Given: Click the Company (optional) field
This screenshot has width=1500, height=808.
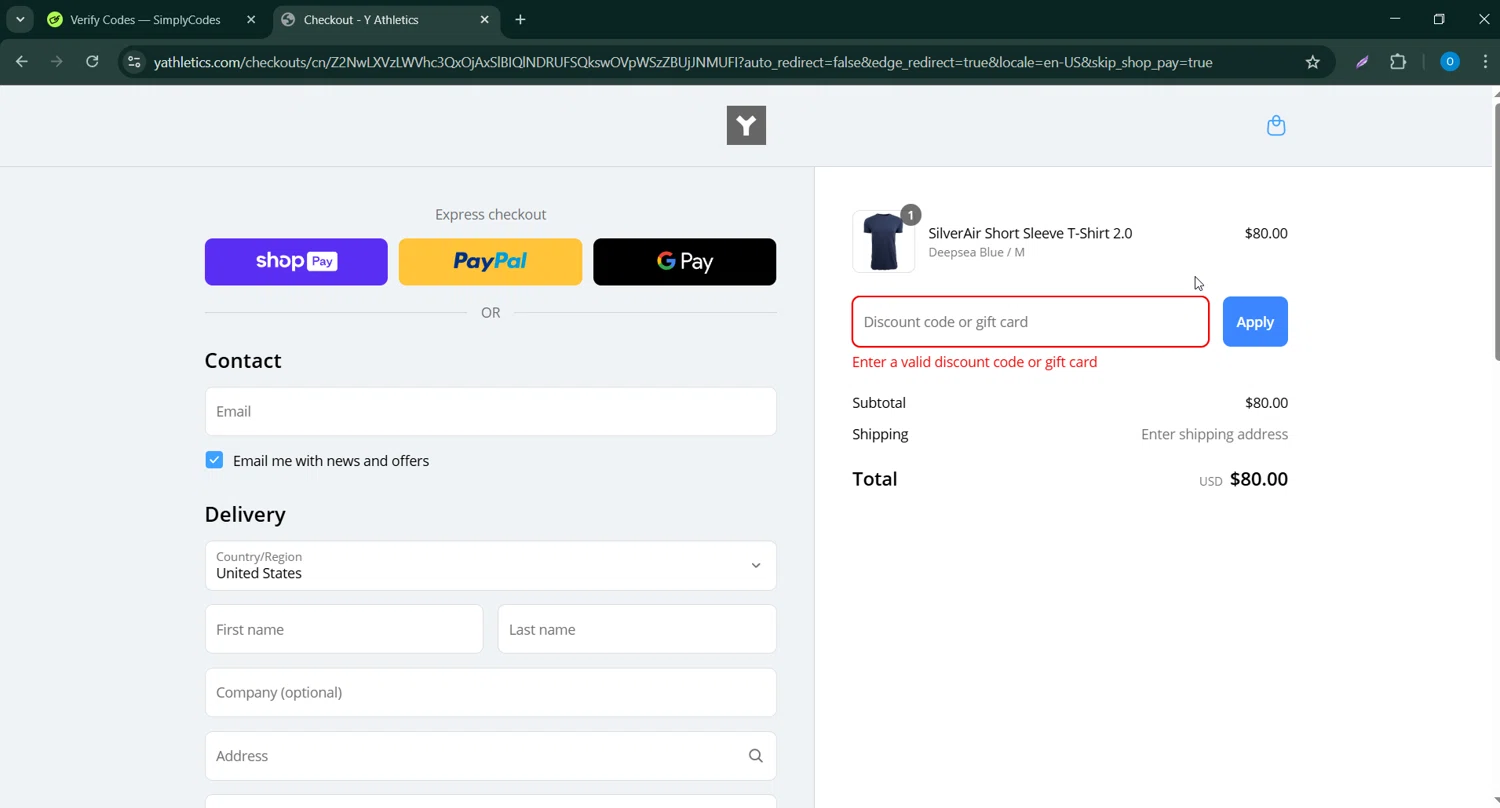Looking at the screenshot, I should click(490, 692).
